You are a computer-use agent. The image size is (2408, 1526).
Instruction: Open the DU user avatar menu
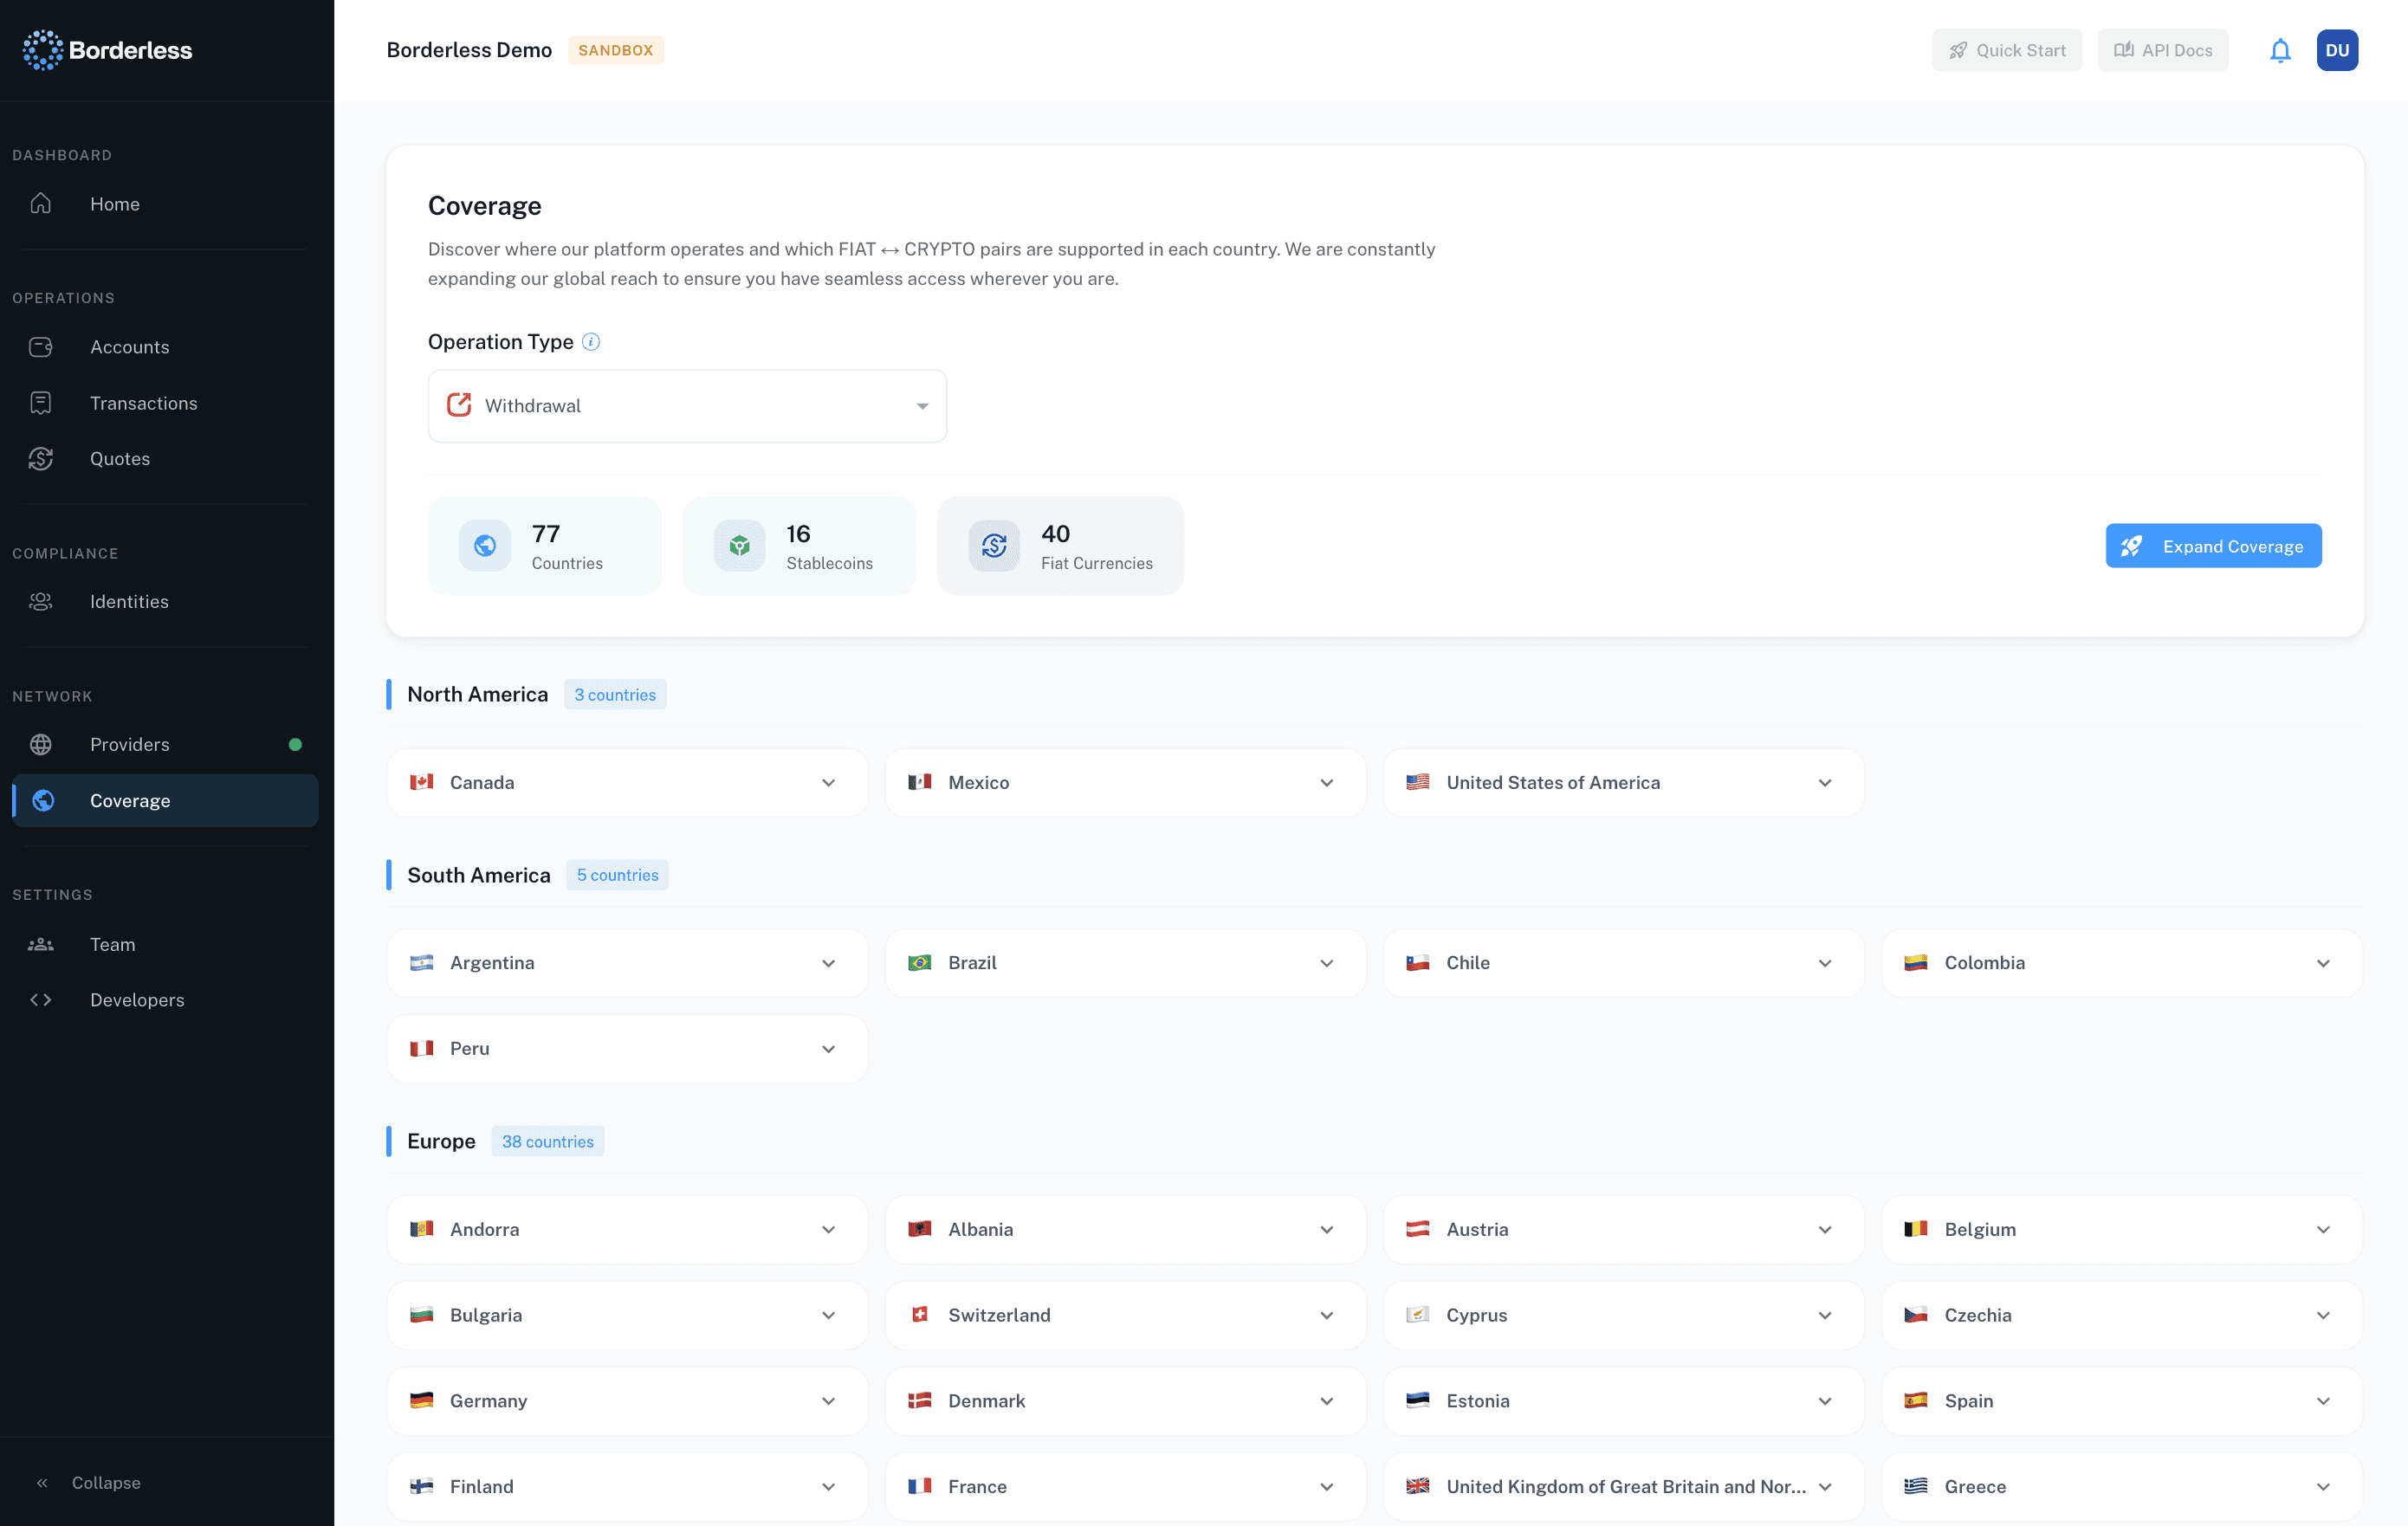coord(2336,50)
